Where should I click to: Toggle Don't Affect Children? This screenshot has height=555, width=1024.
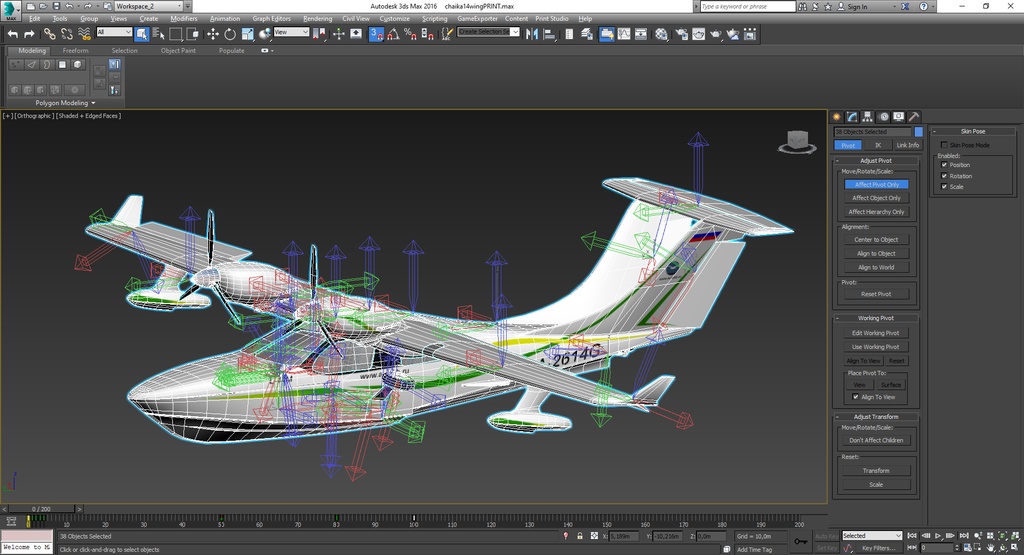point(876,440)
